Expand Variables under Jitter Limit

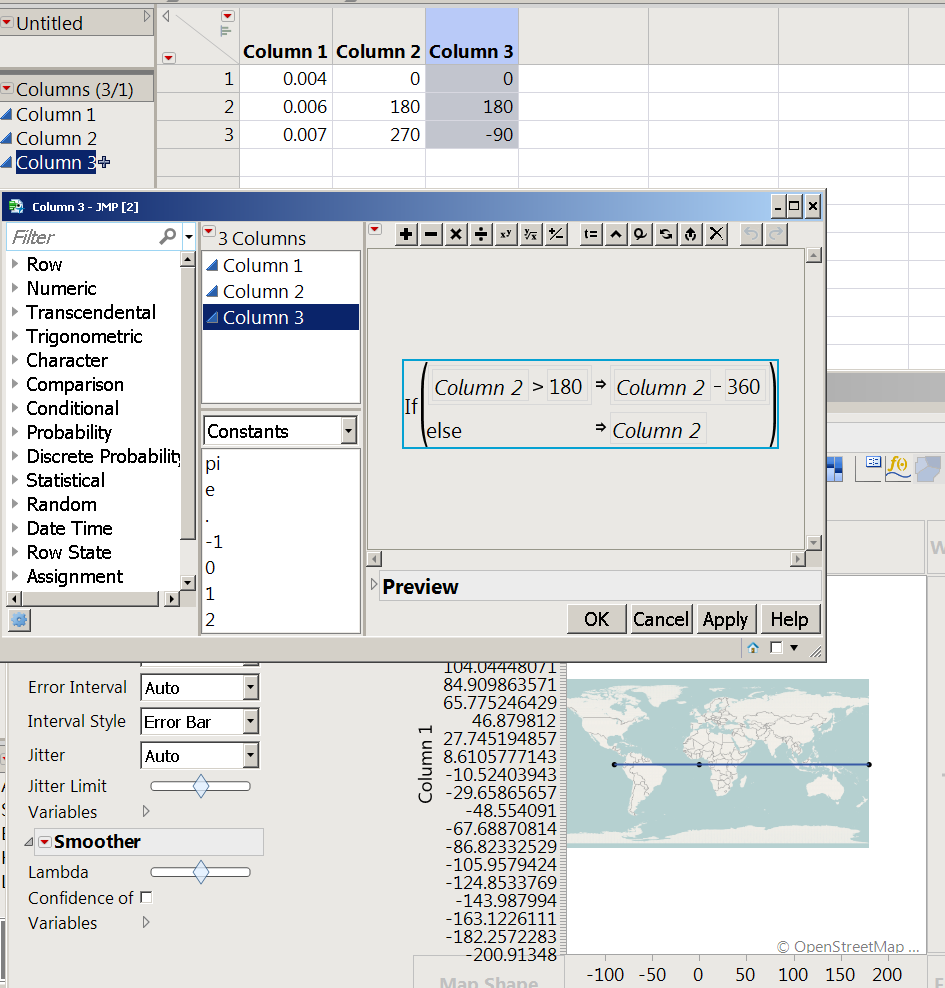click(x=146, y=811)
